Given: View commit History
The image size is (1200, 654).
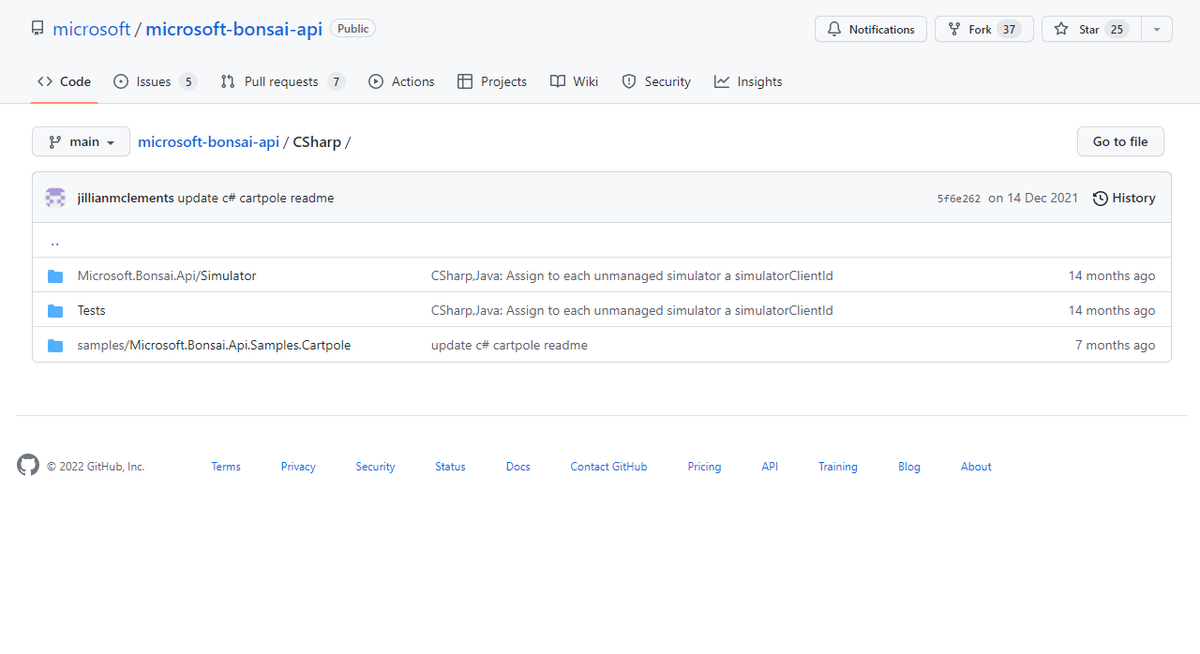Looking at the screenshot, I should [x=1124, y=198].
